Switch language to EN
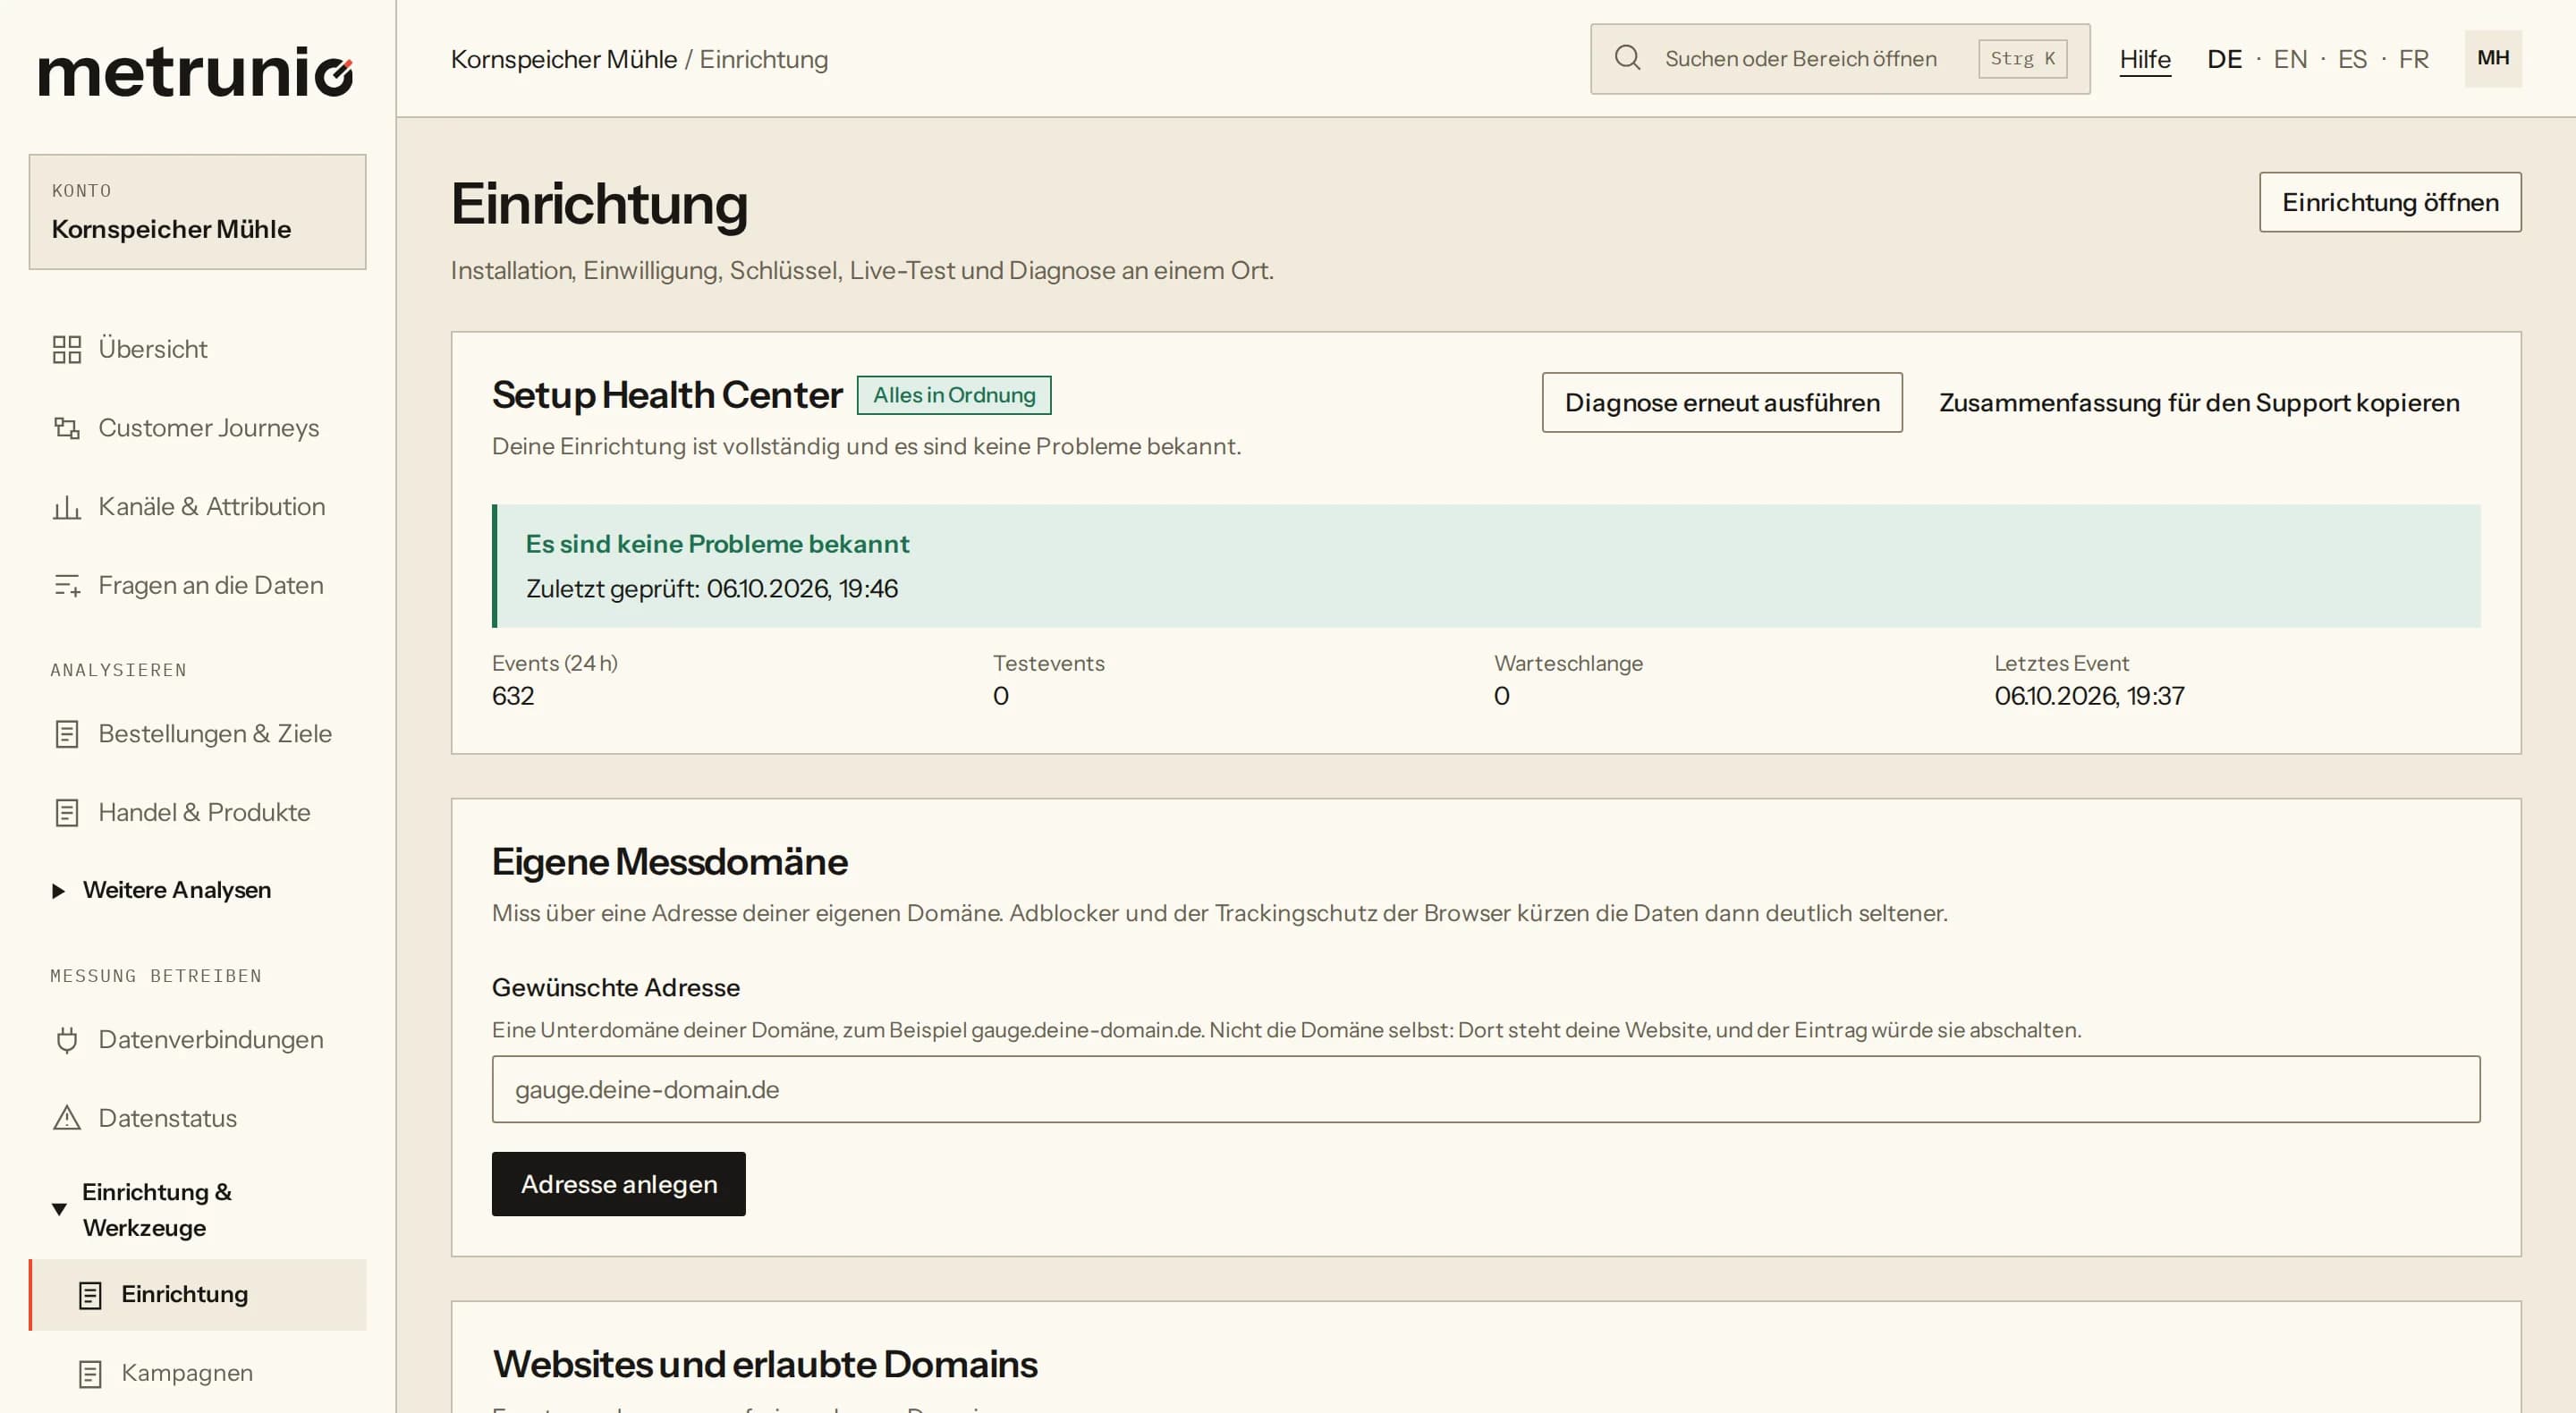 pos(2290,59)
